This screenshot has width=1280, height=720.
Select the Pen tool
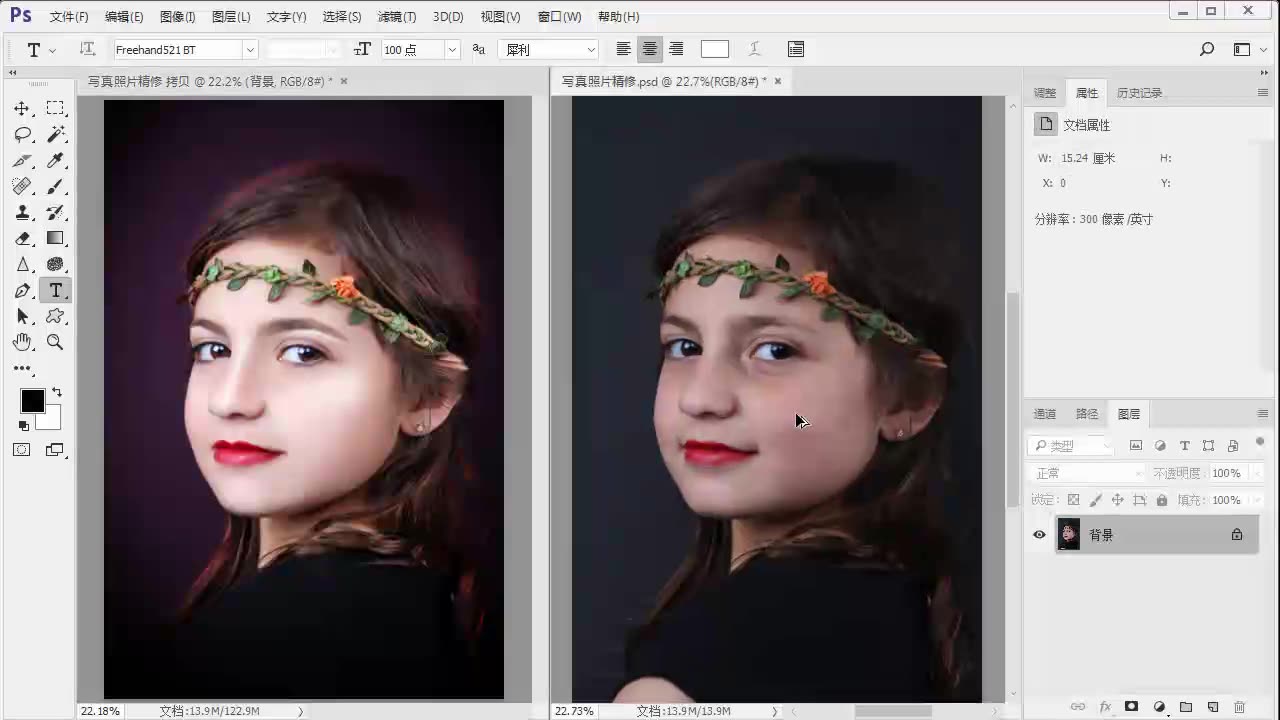(22, 289)
